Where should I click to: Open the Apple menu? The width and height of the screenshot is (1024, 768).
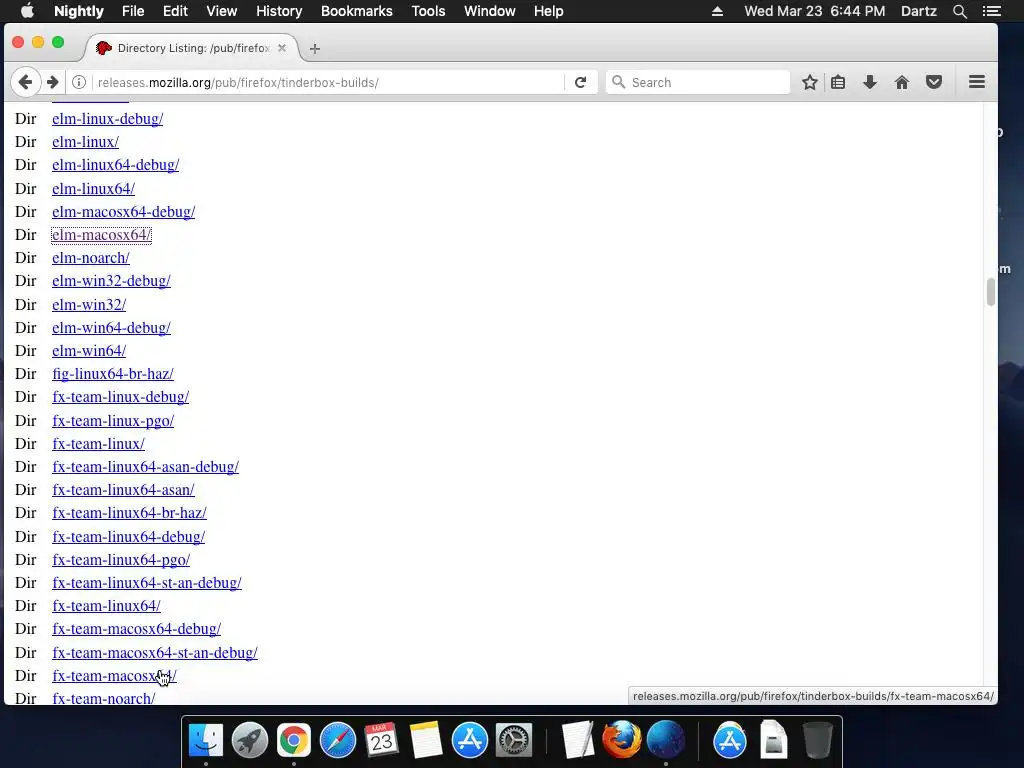pos(27,11)
